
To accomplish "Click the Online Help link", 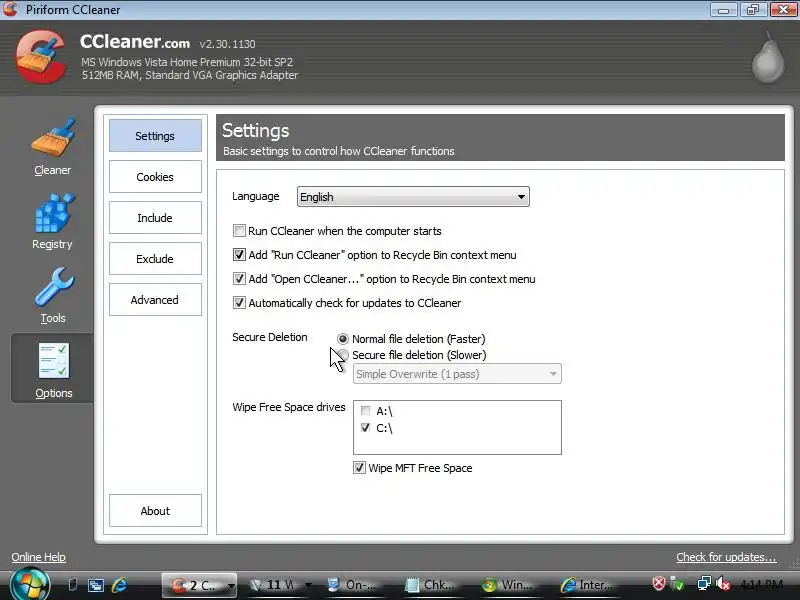I will click(x=39, y=557).
